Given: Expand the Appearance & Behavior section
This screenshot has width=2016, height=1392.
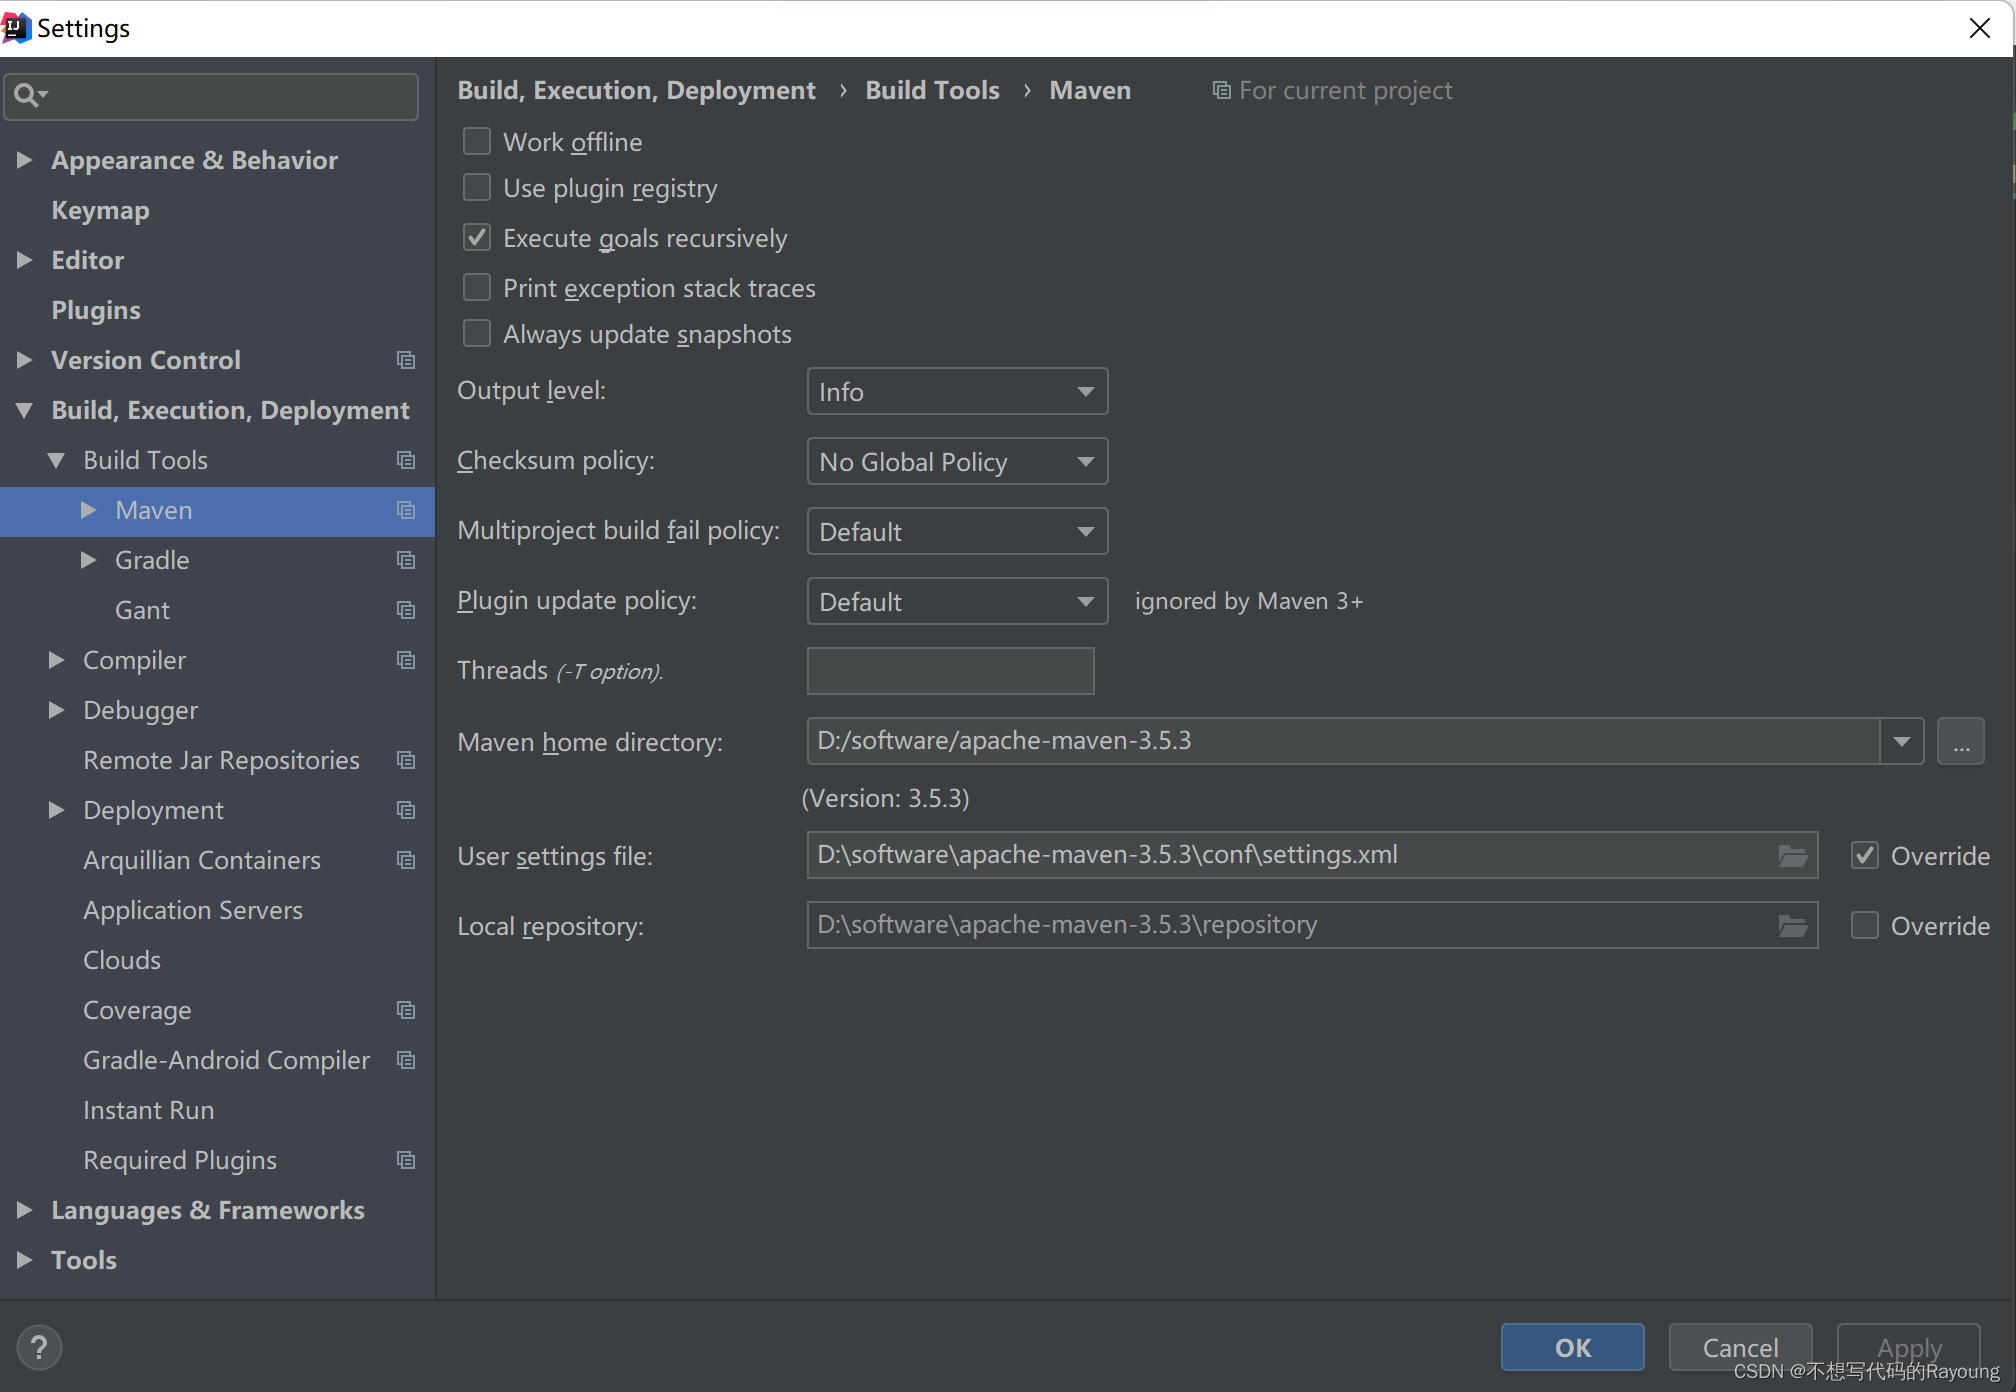Looking at the screenshot, I should [28, 159].
